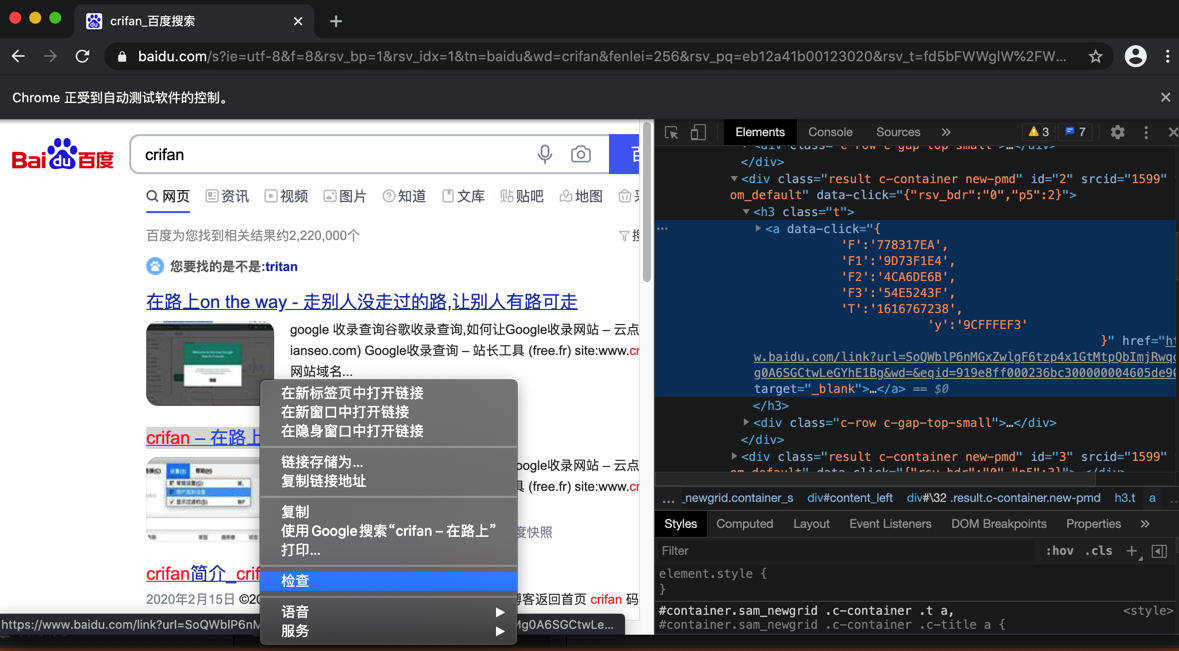Select the Elements tab
Screen dimensions: 1179x651
click(759, 132)
